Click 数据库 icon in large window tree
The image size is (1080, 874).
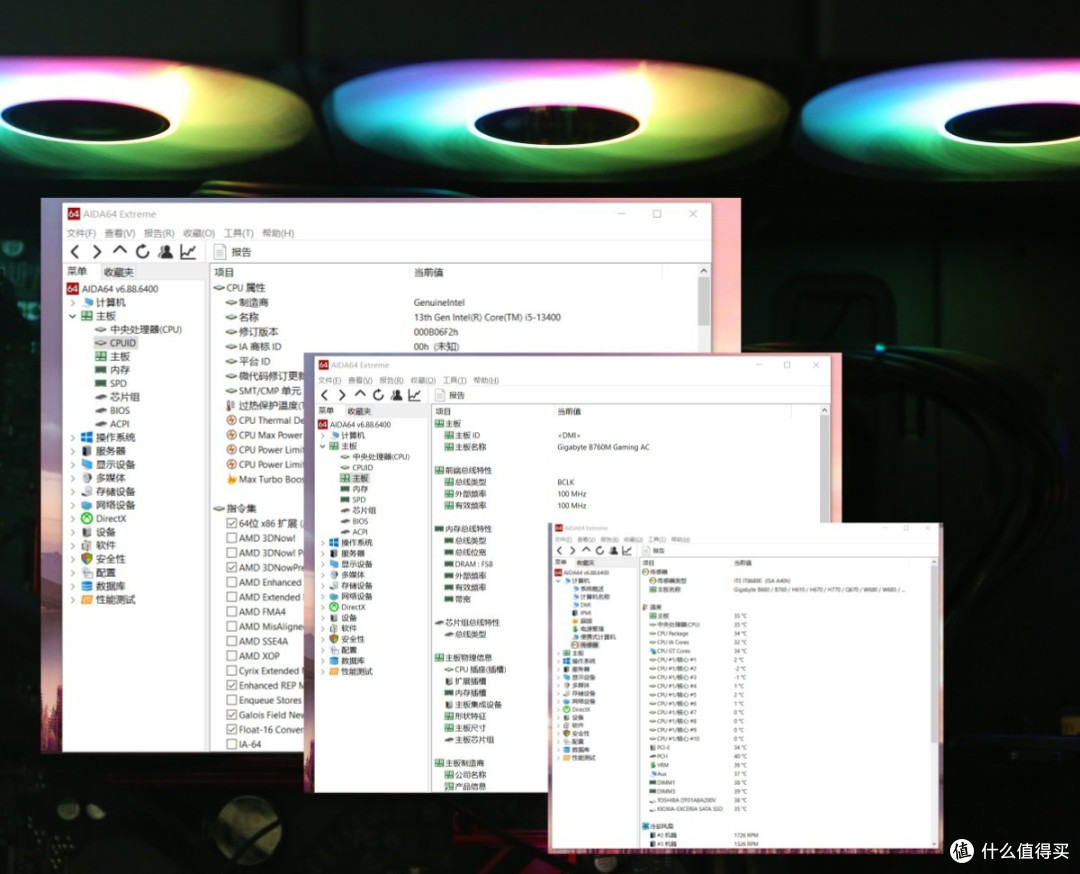(x=87, y=586)
